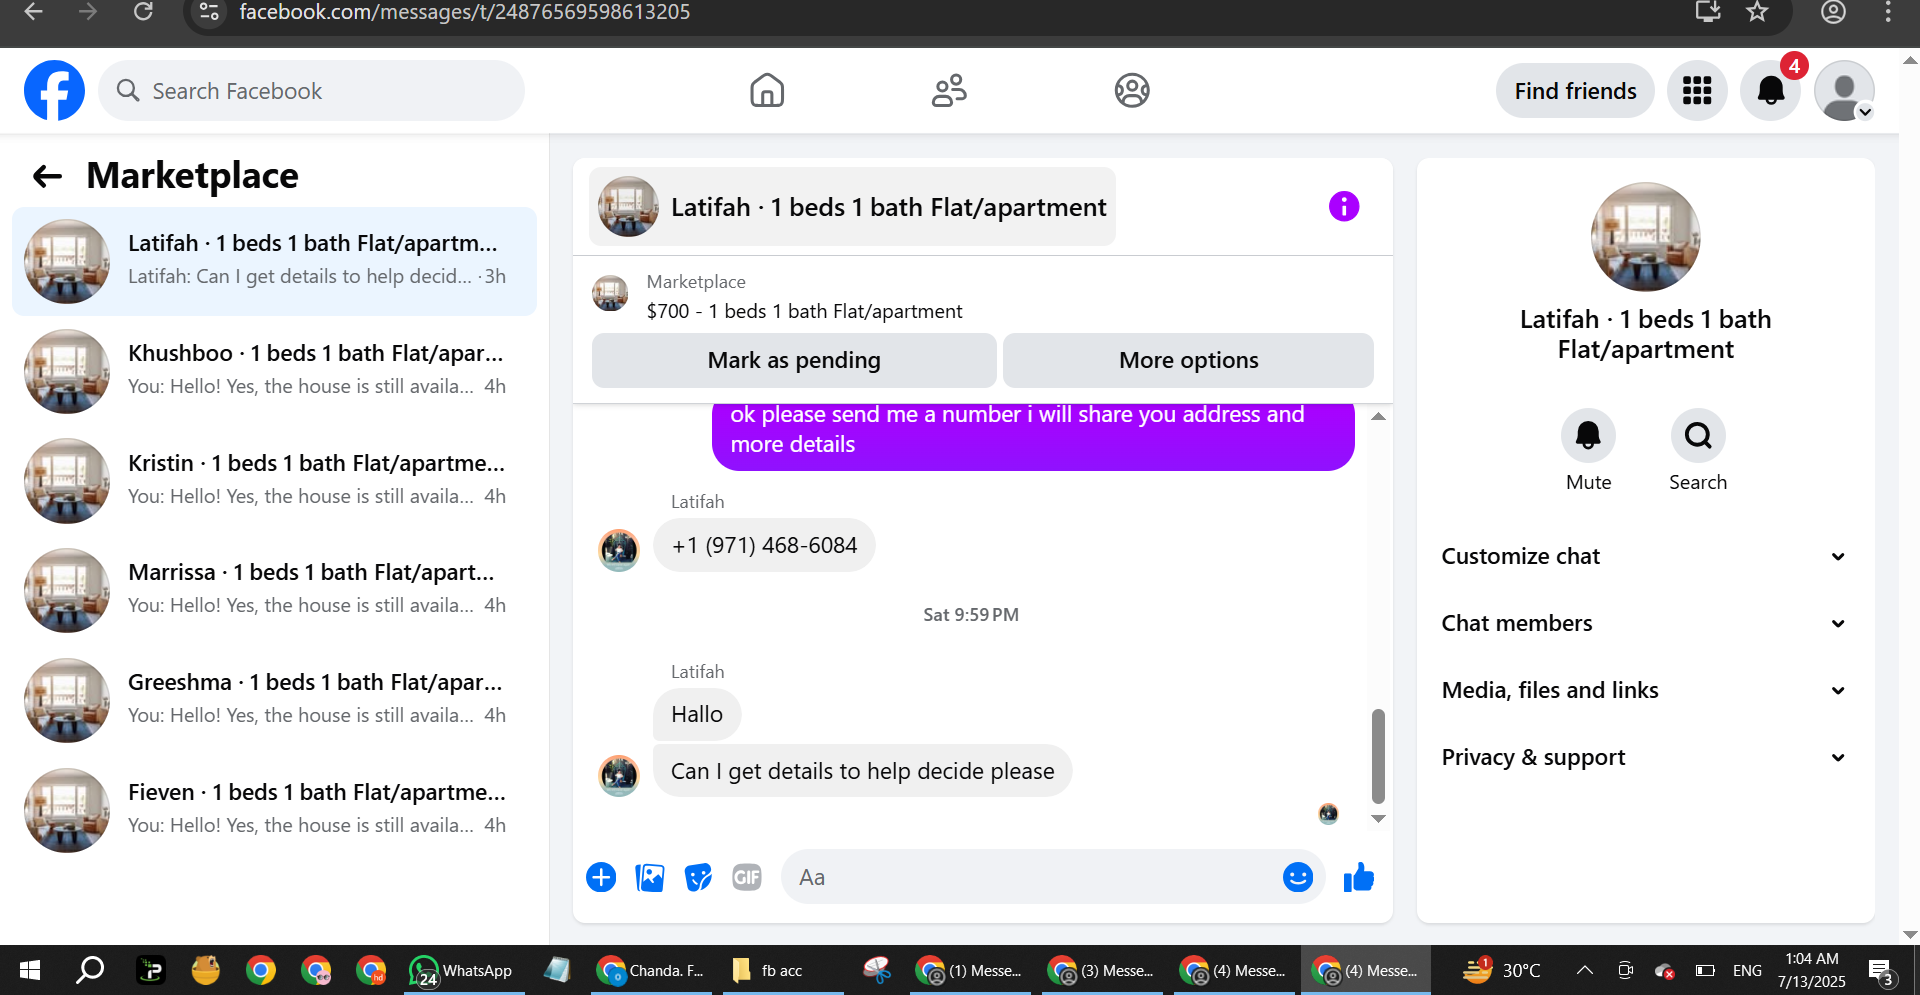Viewport: 1920px width, 995px height.
Task: Click the phone number message bubble
Action: [x=764, y=546]
